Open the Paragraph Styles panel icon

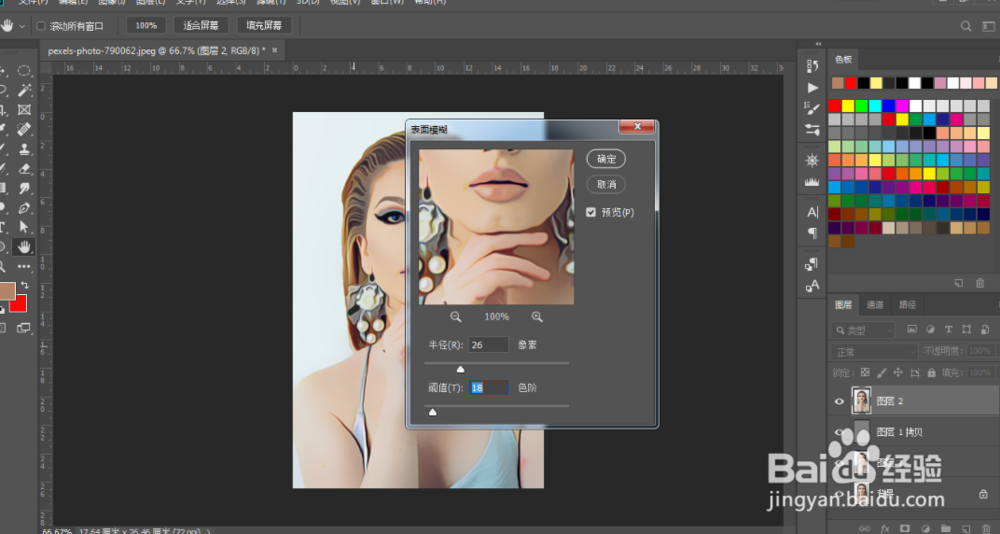pyautogui.click(x=812, y=263)
